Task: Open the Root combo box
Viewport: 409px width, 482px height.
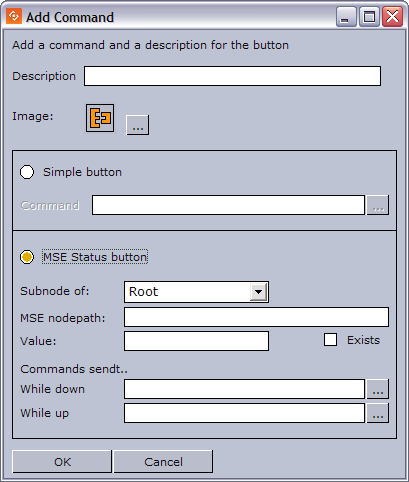Action: click(x=196, y=292)
